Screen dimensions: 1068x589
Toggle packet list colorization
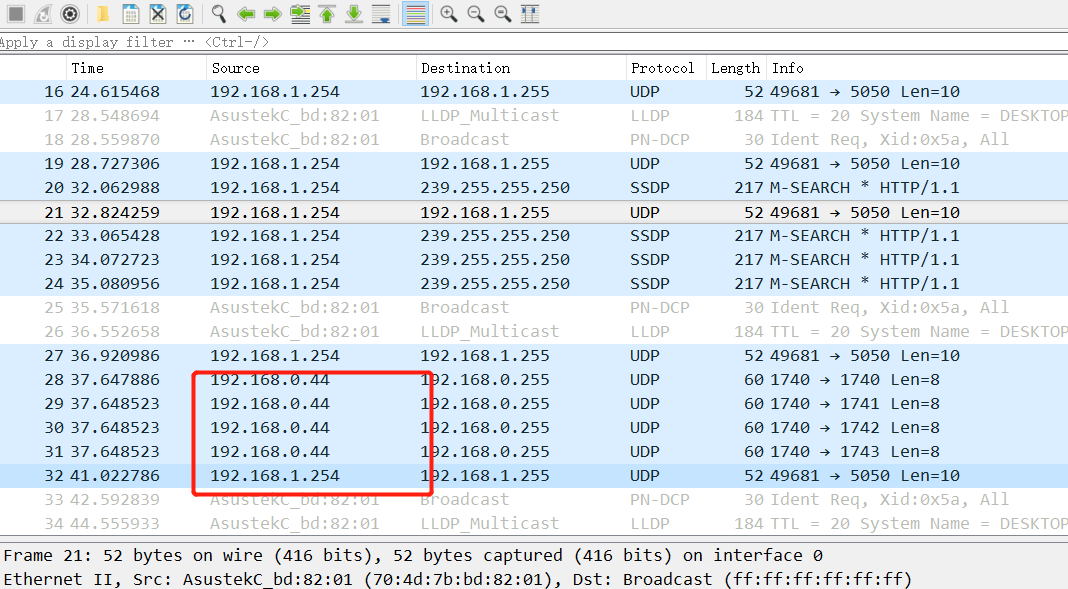click(415, 14)
